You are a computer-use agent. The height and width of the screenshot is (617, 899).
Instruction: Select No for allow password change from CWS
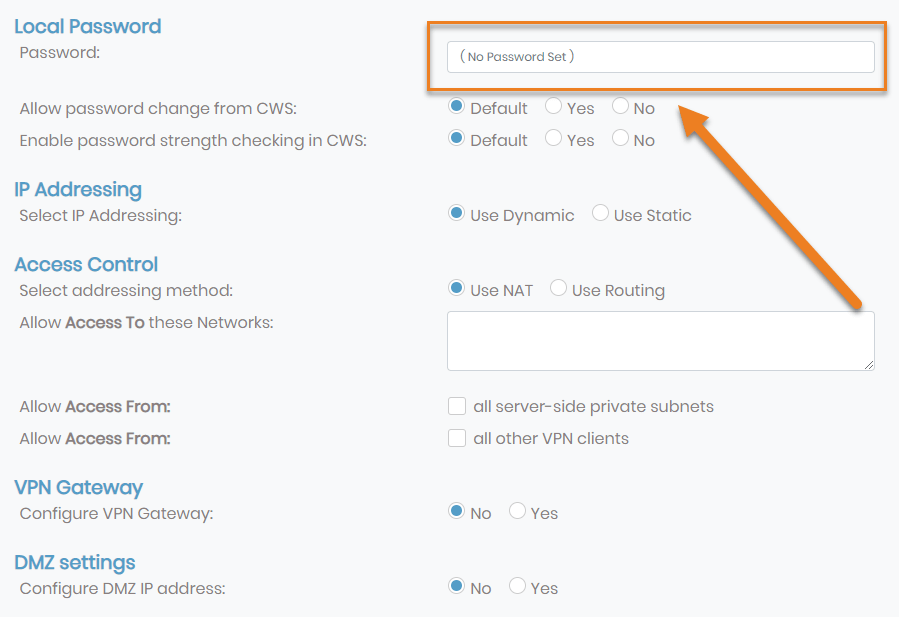(x=620, y=106)
